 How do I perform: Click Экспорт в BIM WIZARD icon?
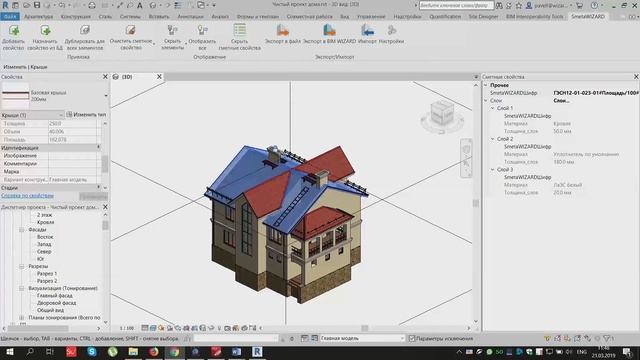[x=329, y=30]
